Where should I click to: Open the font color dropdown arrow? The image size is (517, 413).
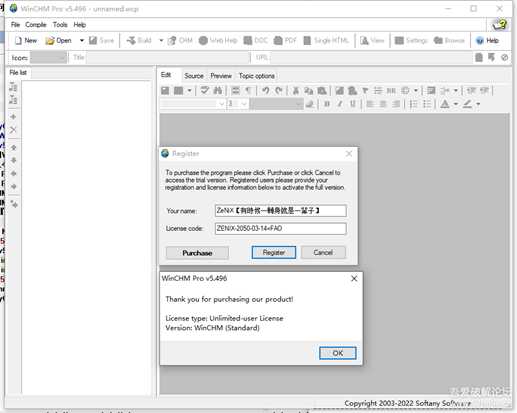tap(456, 104)
